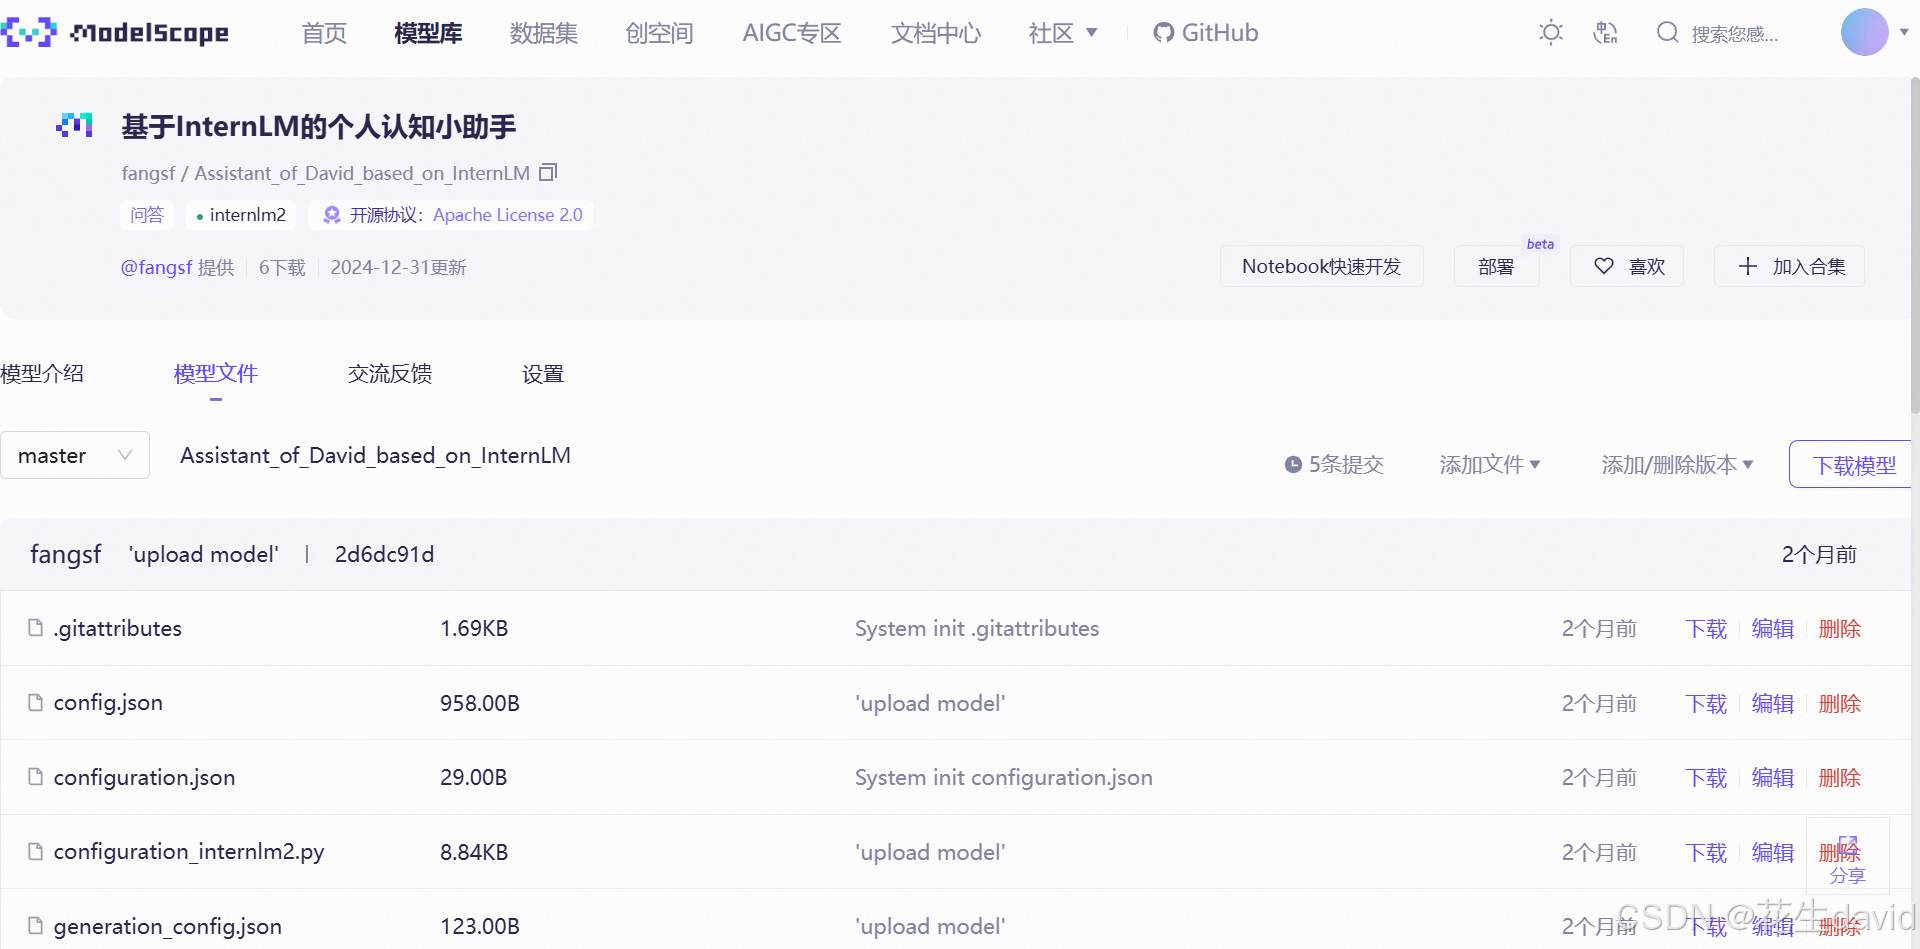1920x949 pixels.
Task: Open the fangsf committer name link
Action: tap(66, 554)
